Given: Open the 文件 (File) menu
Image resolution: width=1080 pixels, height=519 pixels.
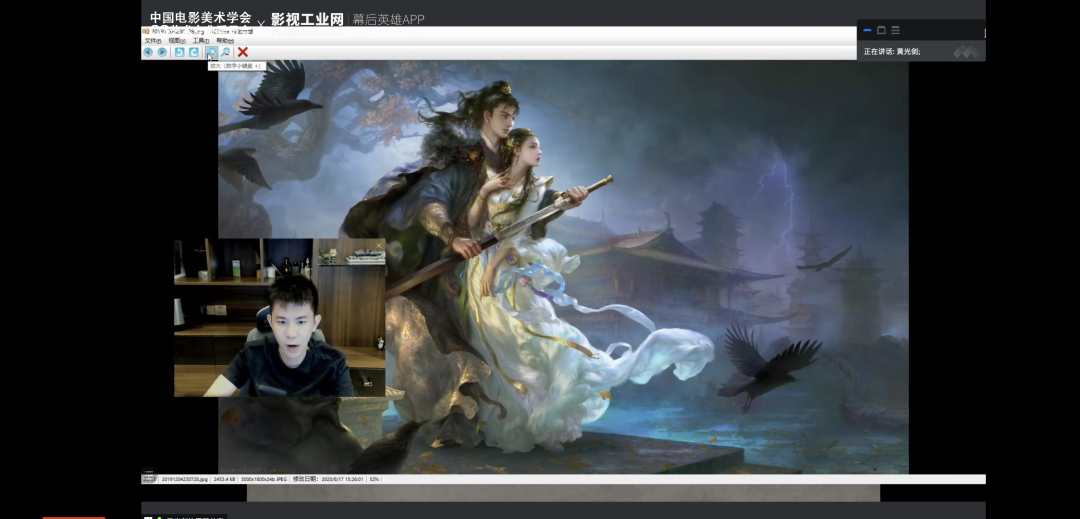Looking at the screenshot, I should (x=152, y=41).
